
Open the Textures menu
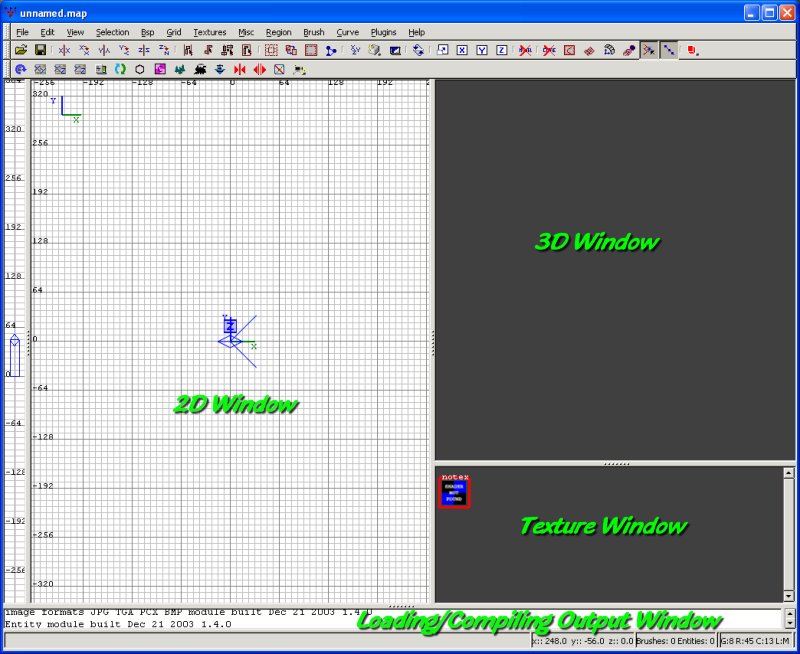209,32
